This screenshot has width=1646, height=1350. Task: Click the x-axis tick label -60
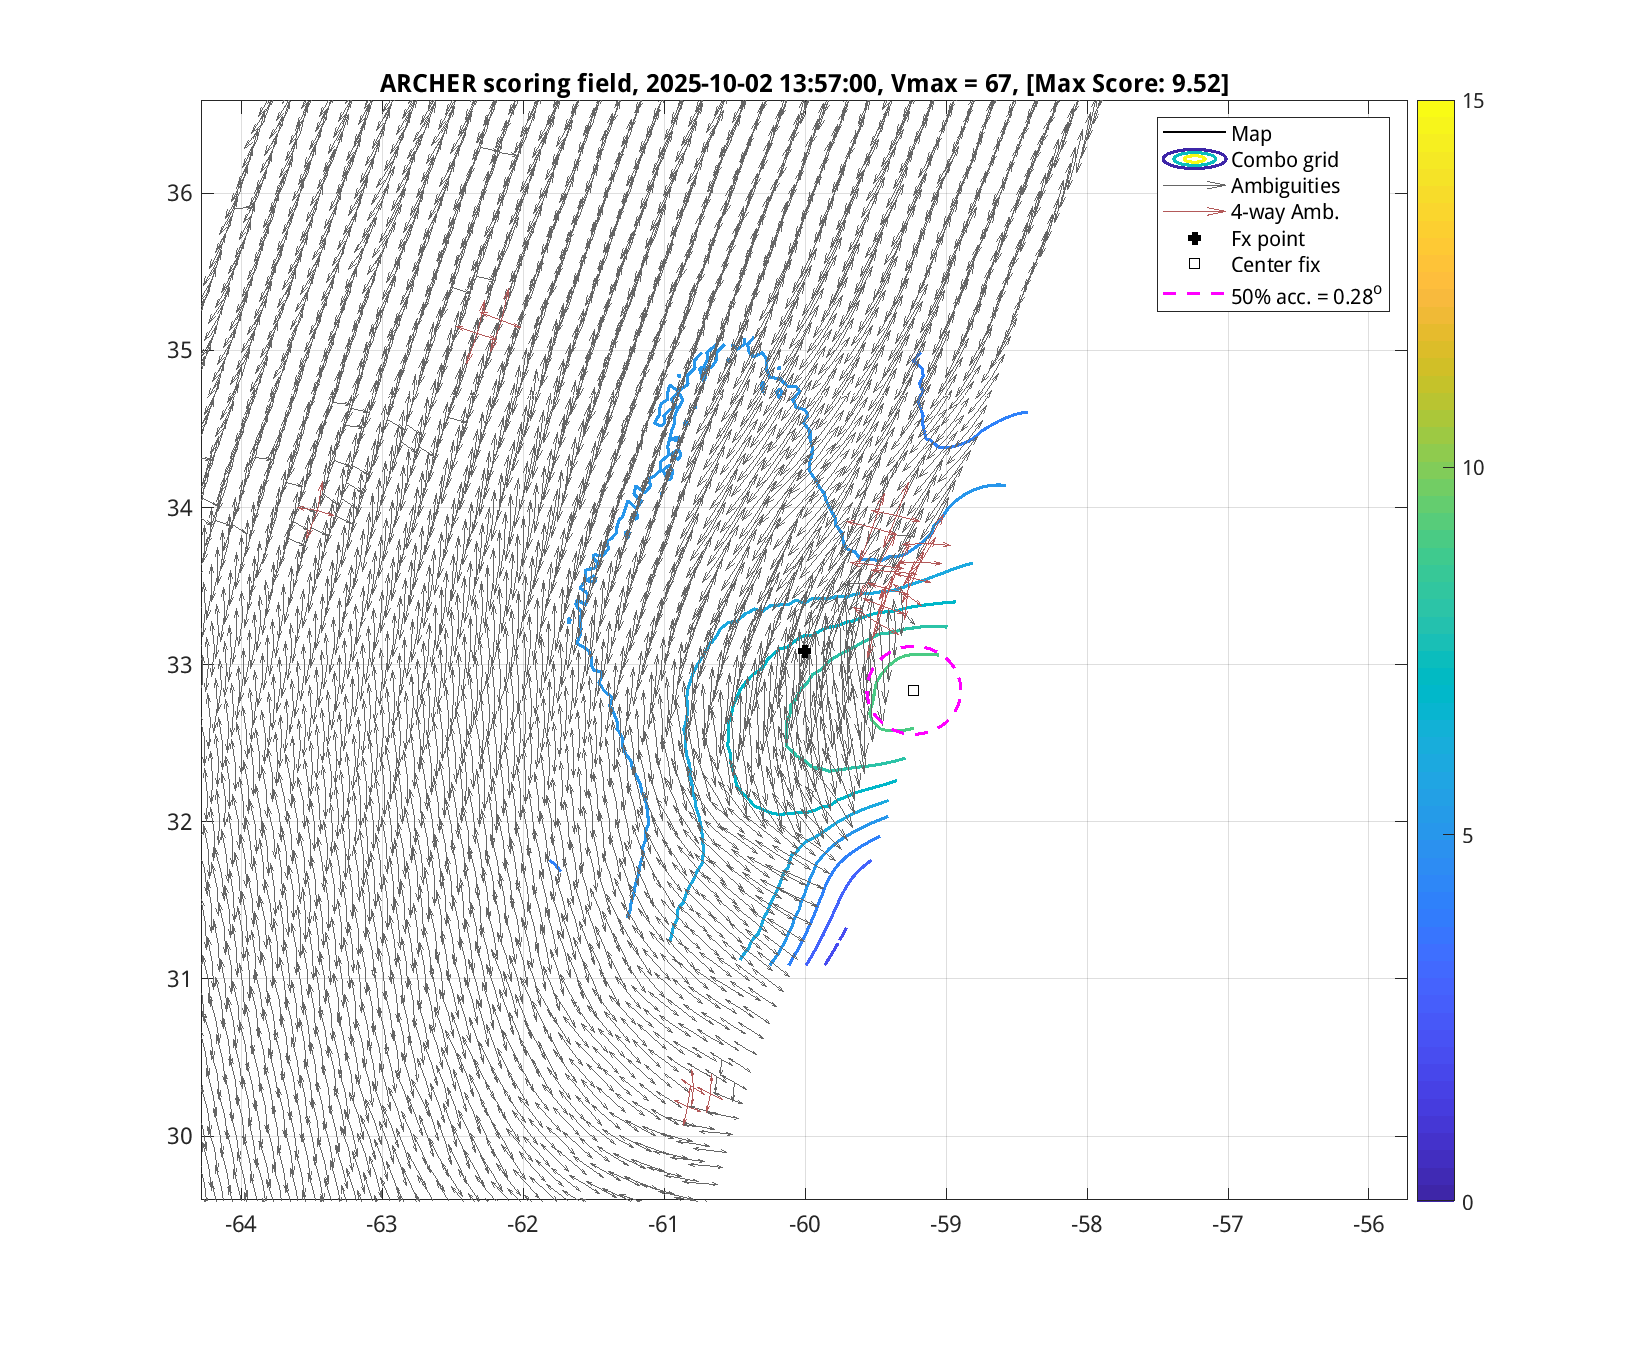click(804, 1225)
